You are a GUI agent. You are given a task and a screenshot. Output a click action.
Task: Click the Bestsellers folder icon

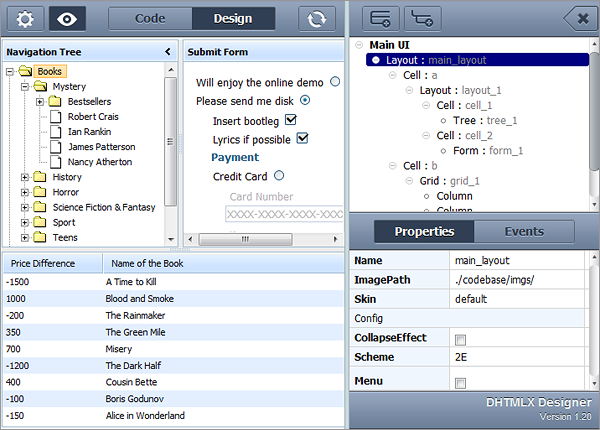55,101
